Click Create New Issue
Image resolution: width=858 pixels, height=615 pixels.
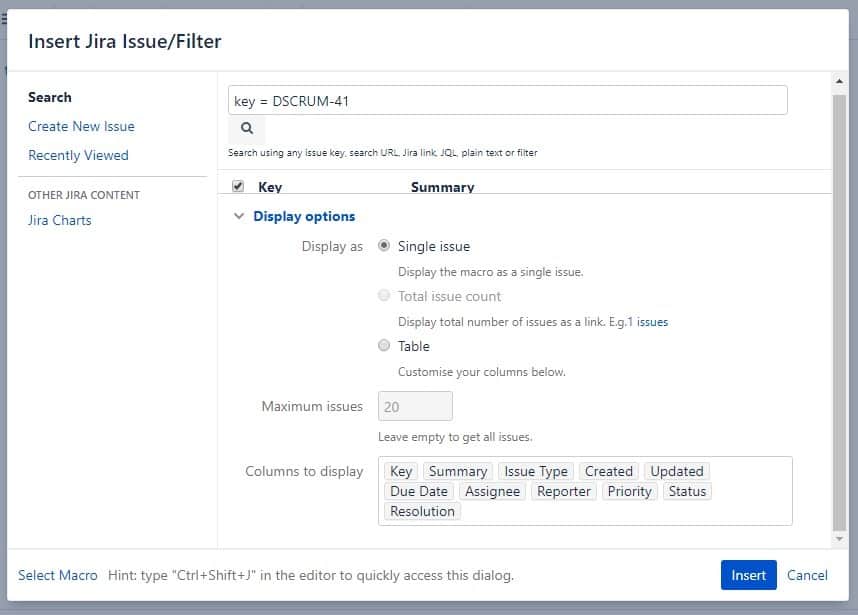coord(80,126)
